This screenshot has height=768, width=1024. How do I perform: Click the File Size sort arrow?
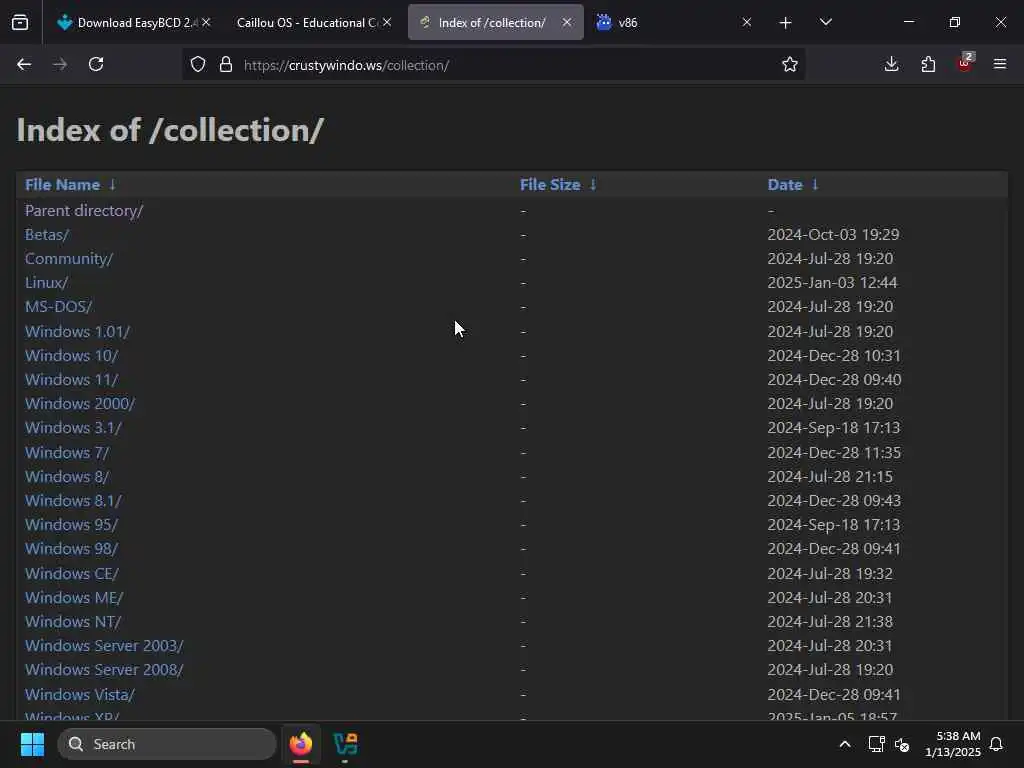coord(593,185)
